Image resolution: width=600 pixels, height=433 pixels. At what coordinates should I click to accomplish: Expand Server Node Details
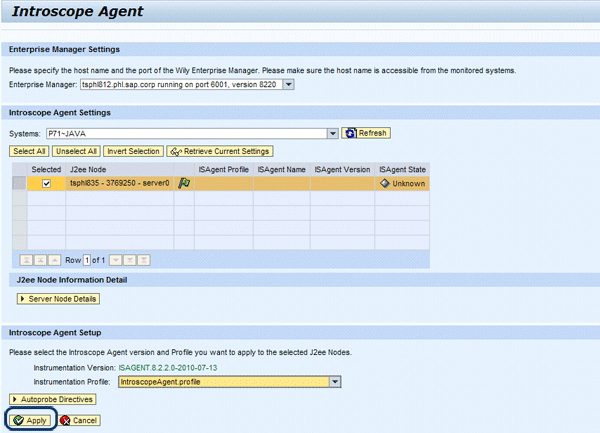click(x=58, y=299)
